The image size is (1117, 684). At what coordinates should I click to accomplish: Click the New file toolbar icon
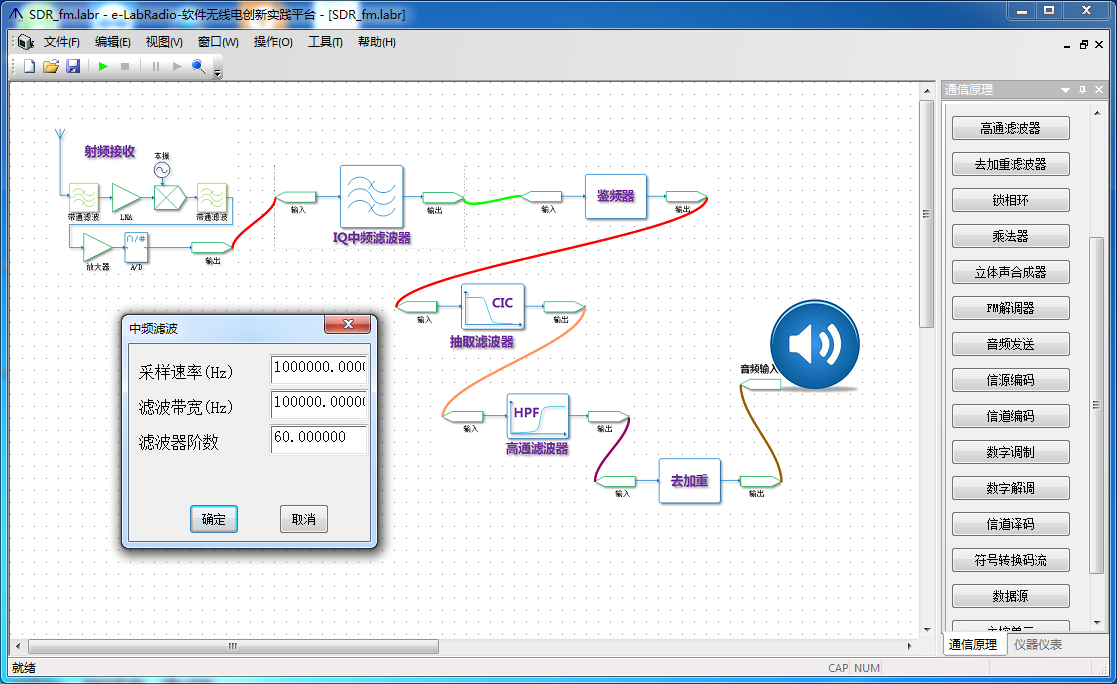pyautogui.click(x=29, y=66)
